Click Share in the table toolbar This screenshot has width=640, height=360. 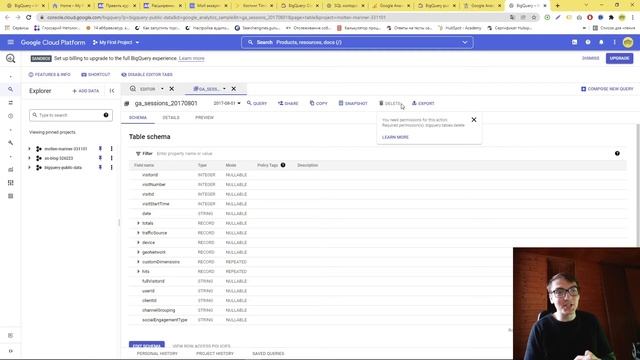pos(288,103)
